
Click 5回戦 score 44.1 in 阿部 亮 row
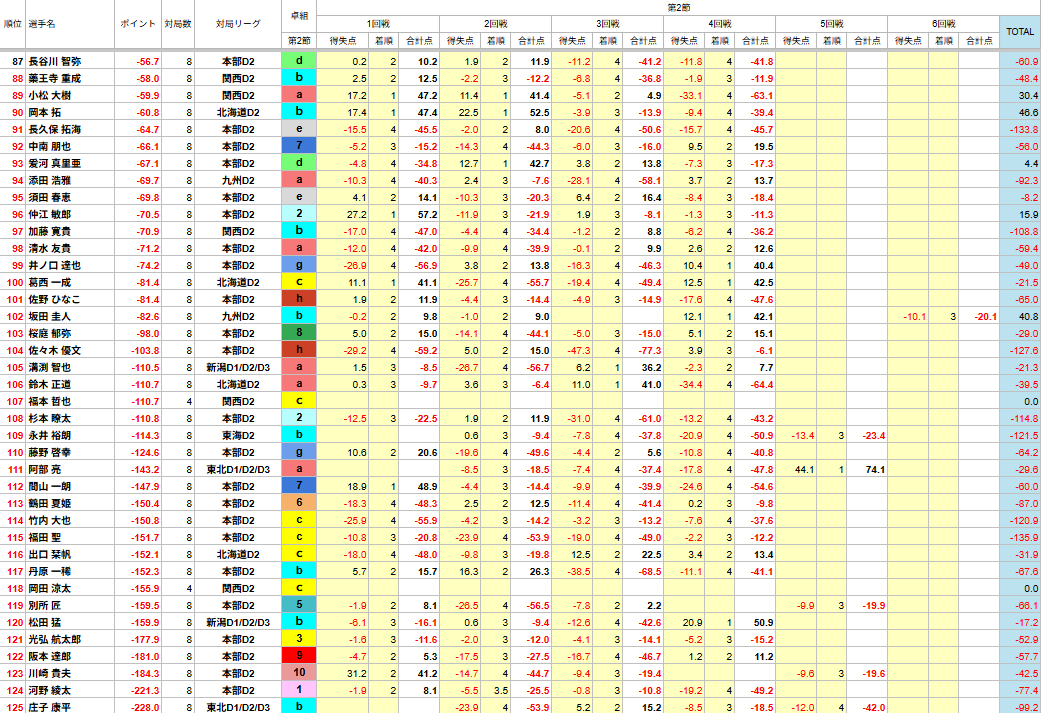[804, 469]
